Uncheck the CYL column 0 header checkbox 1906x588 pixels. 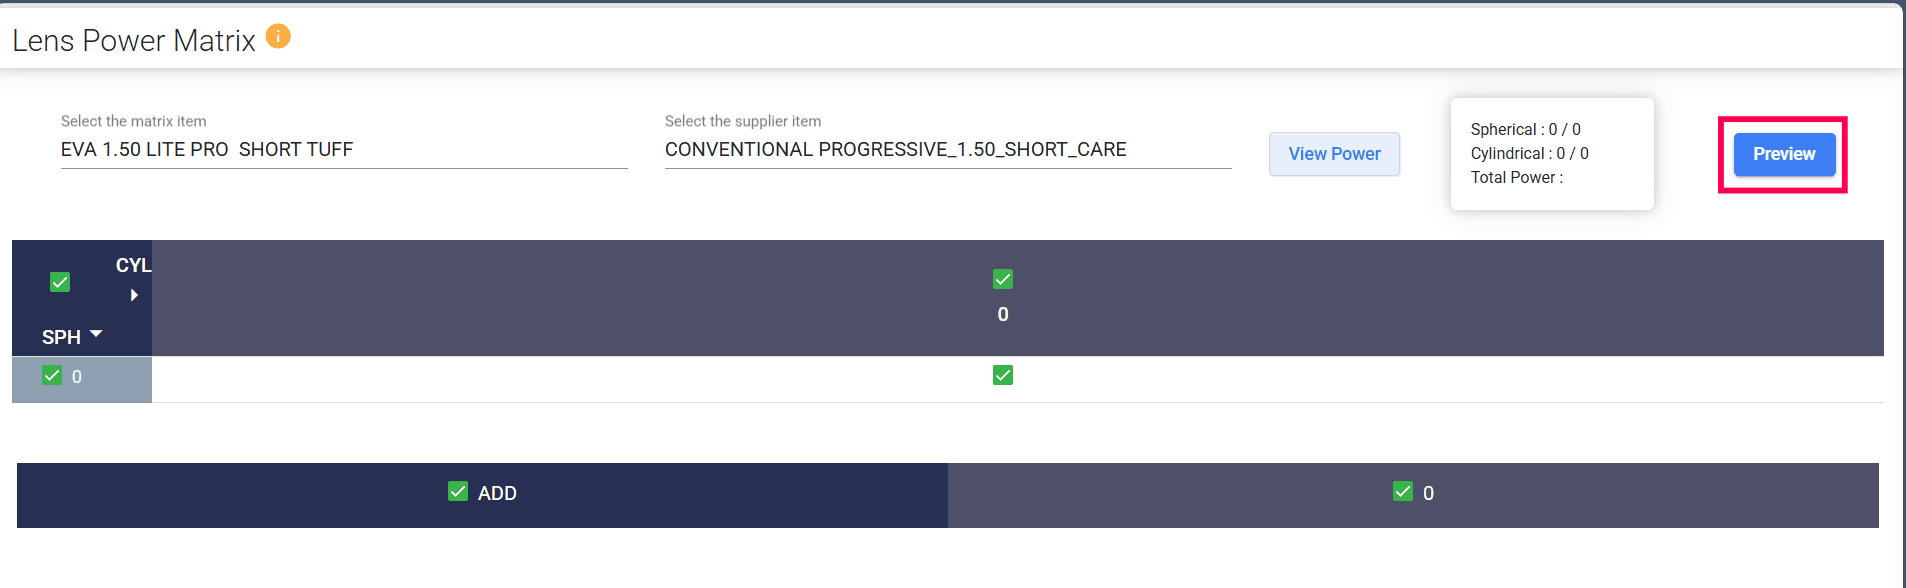[1003, 279]
